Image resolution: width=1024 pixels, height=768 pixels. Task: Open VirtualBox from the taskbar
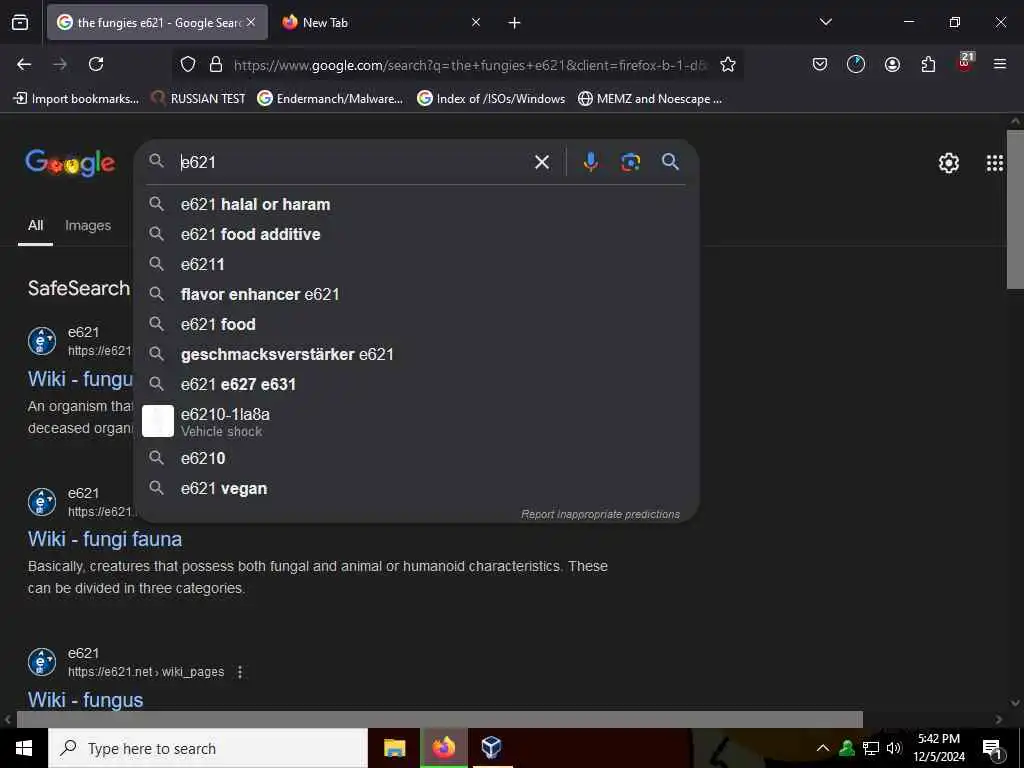pos(491,748)
